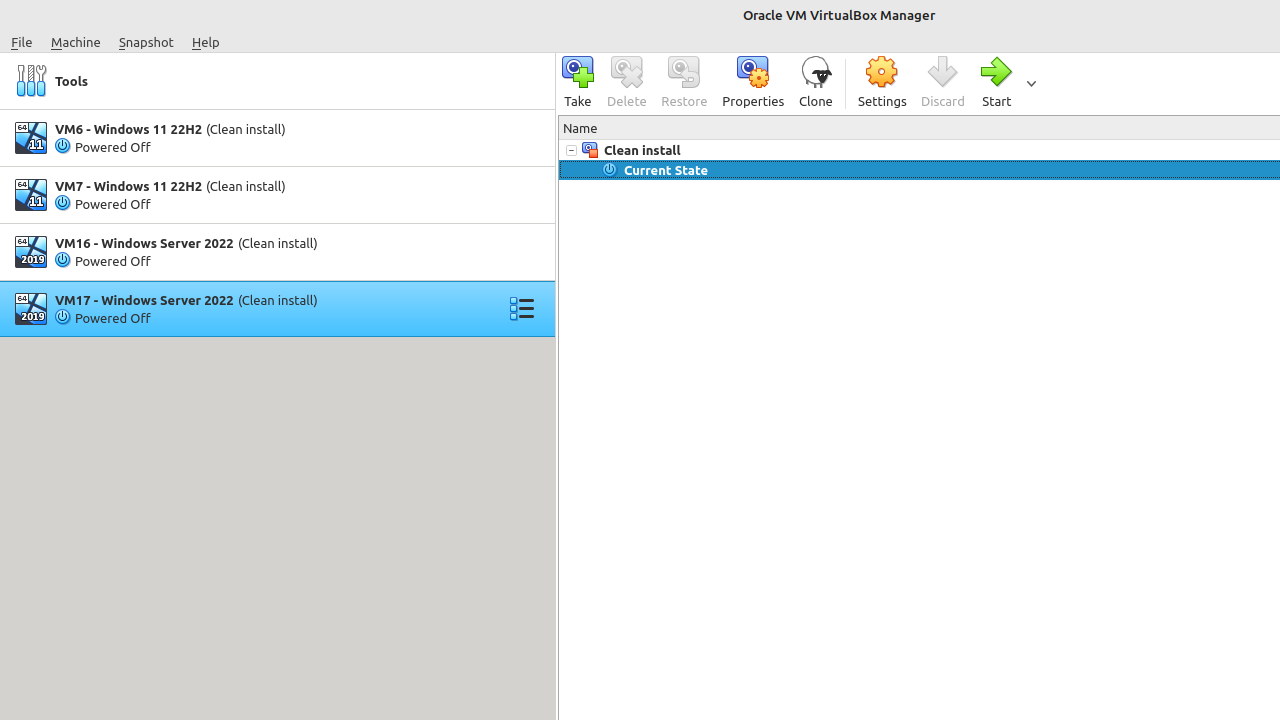Viewport: 1280px width, 720px height.
Task: Click the Discard arrow icon
Action: [942, 72]
